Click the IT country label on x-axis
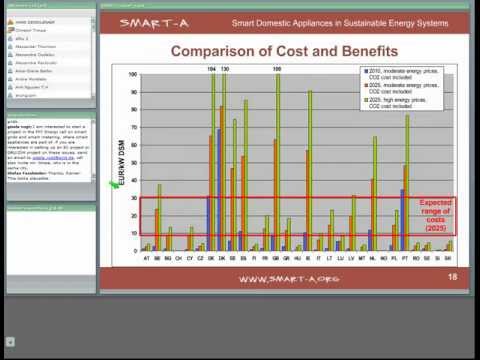The image size is (480, 360). pos(319,258)
